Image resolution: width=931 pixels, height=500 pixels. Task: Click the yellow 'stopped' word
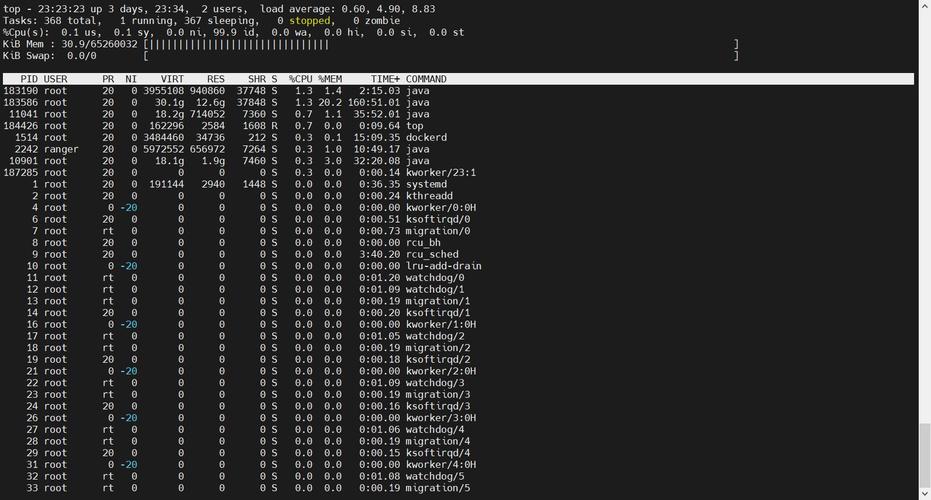point(309,21)
